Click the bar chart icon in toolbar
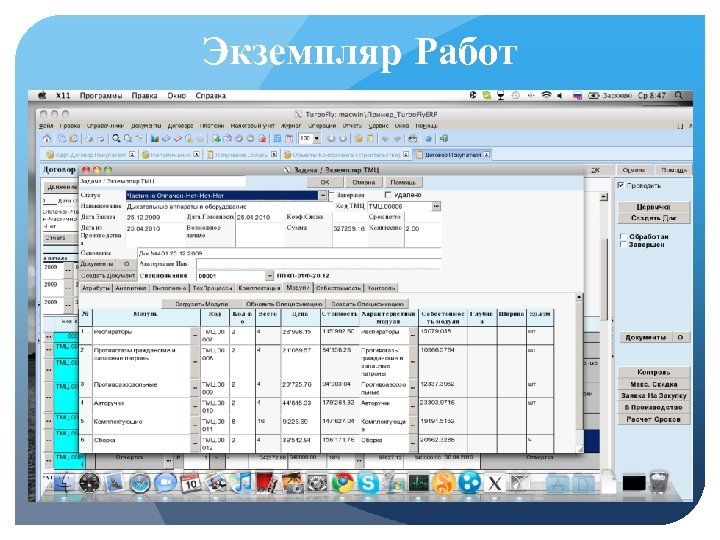The image size is (720, 540). point(155,138)
